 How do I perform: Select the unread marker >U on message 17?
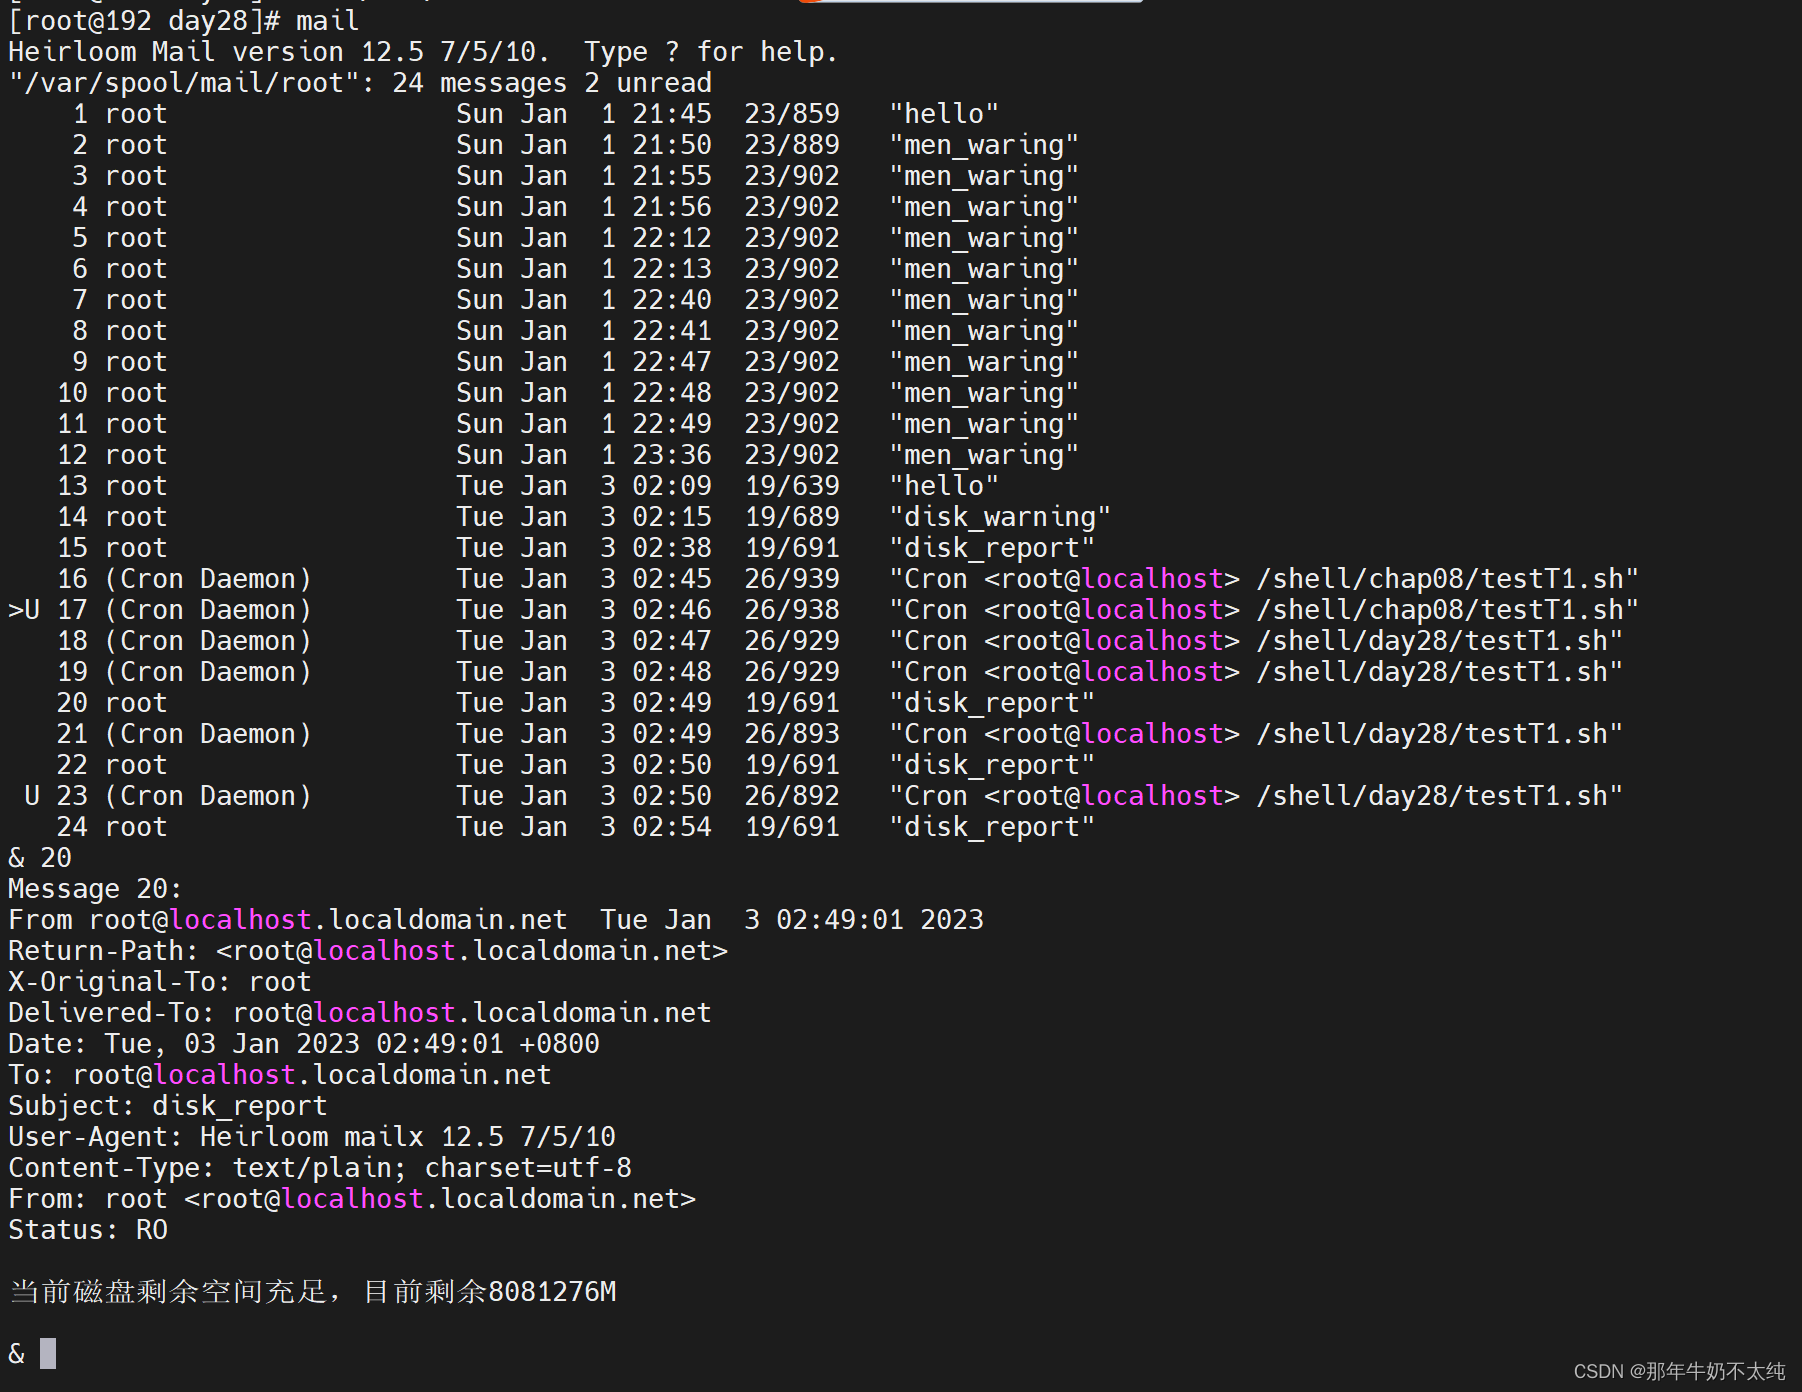coord(24,610)
